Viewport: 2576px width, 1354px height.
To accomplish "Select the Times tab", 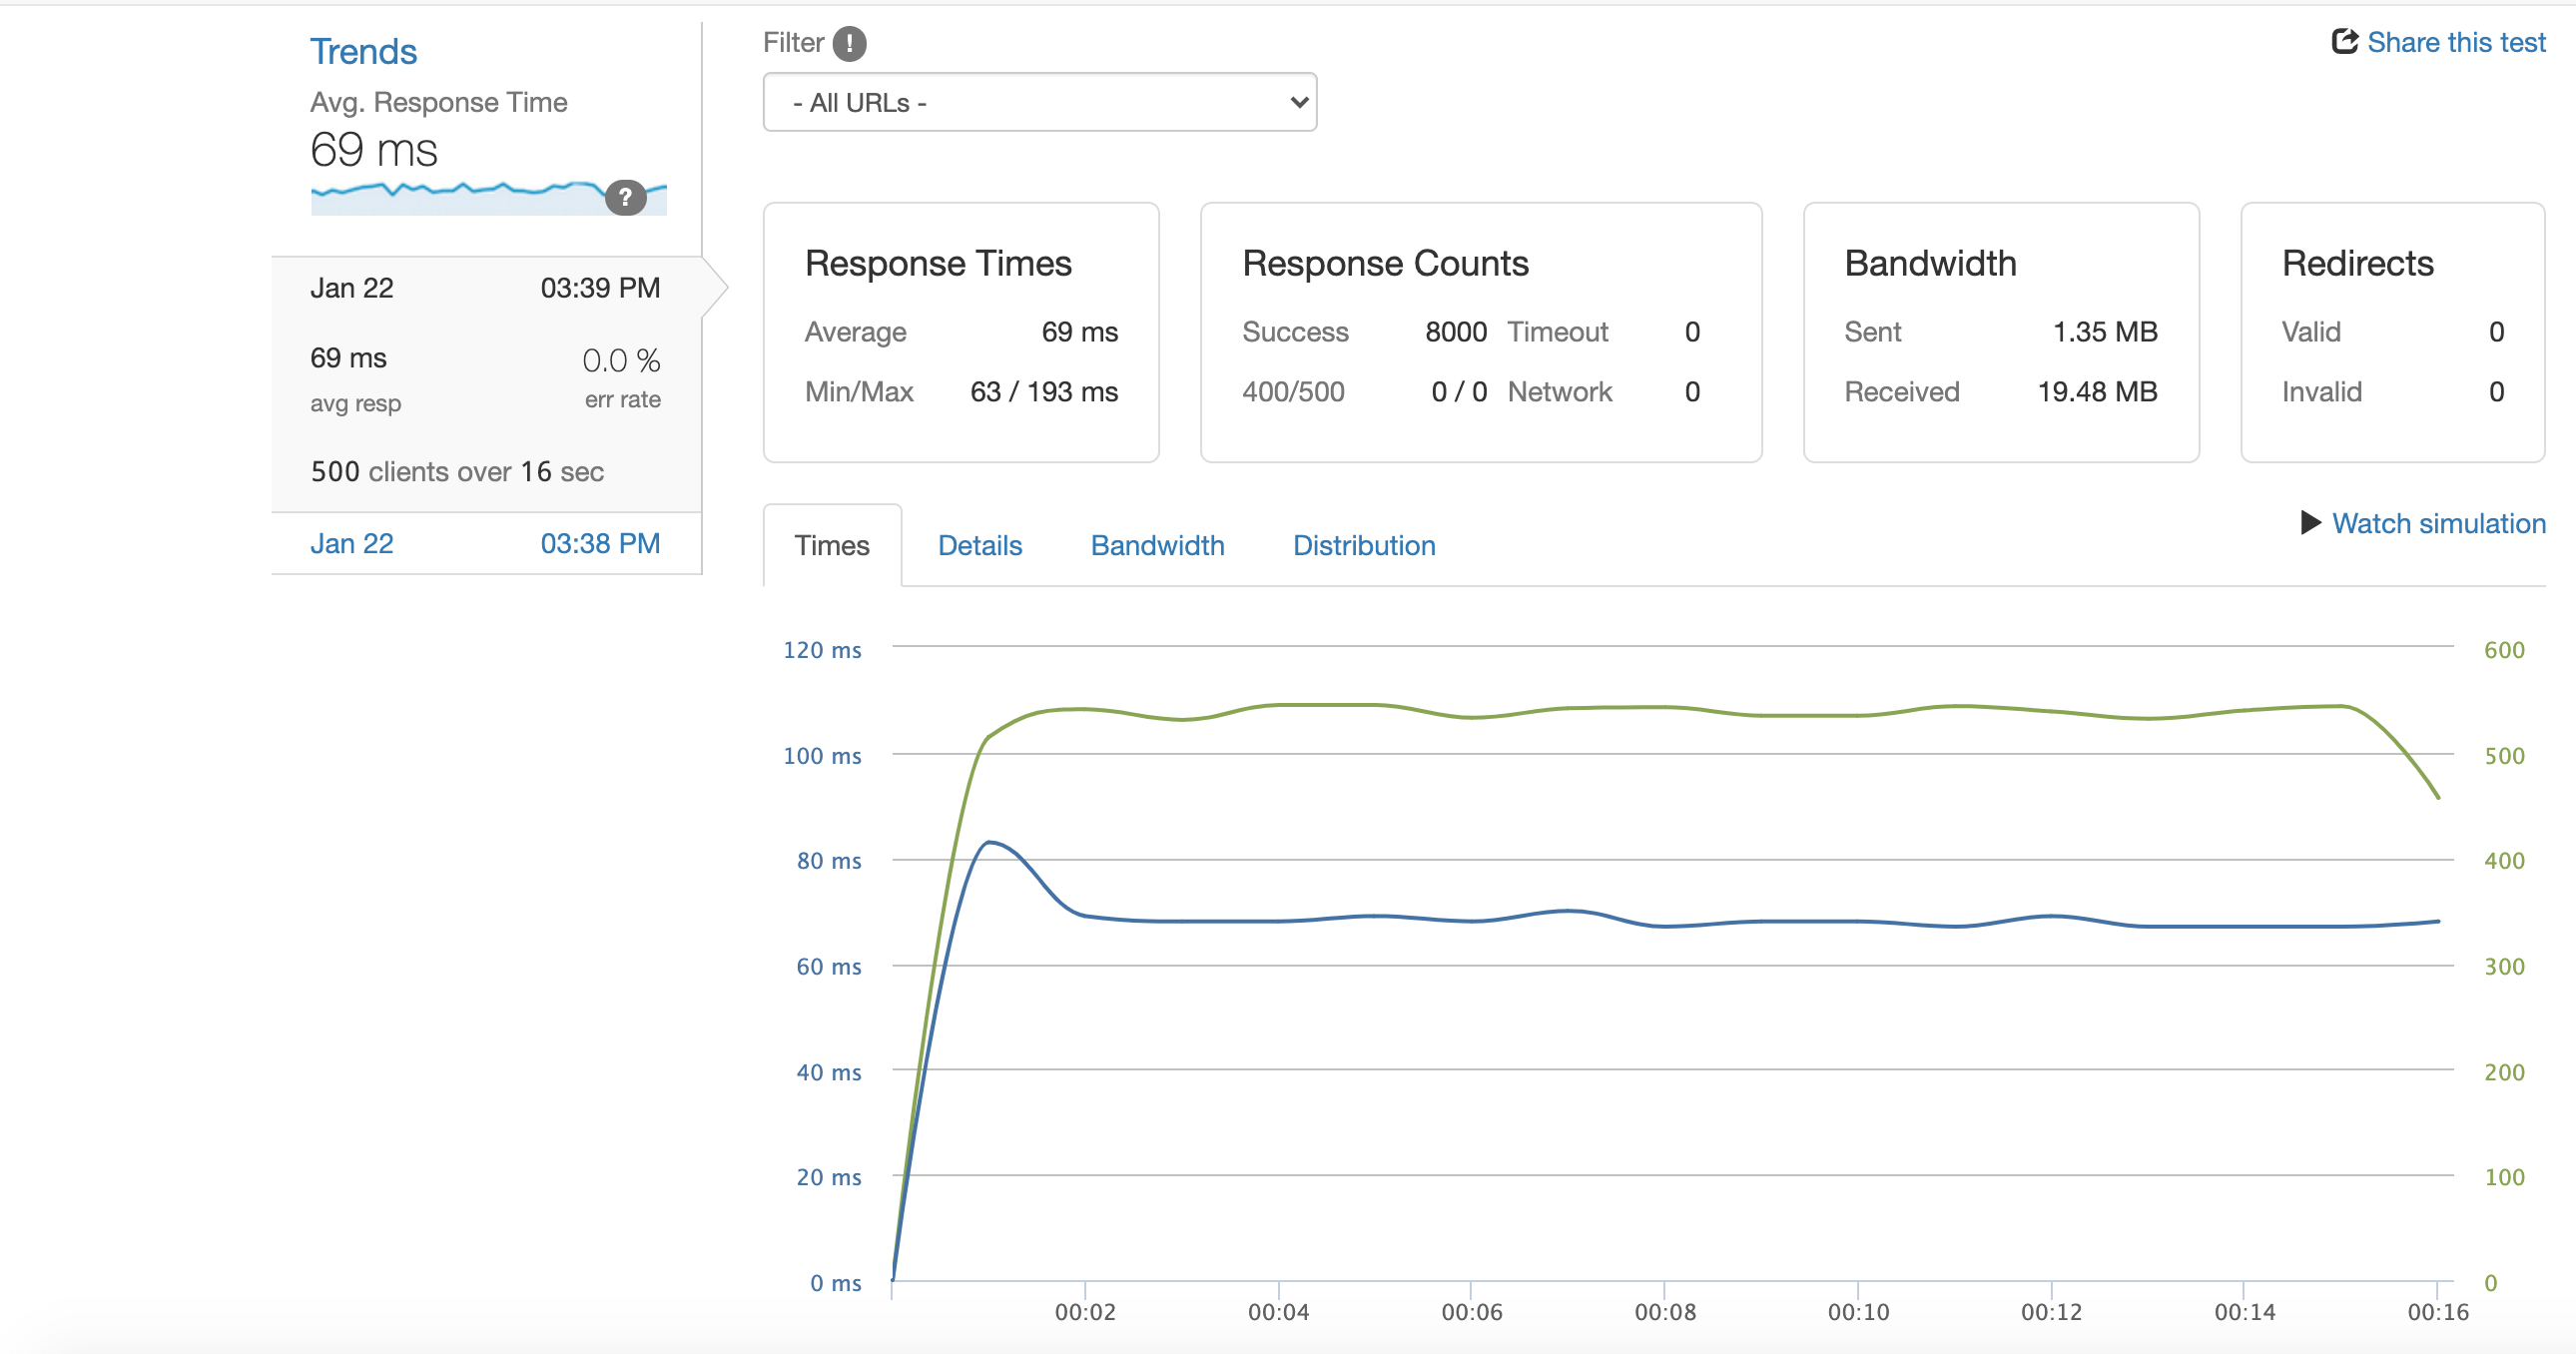I will (x=831, y=545).
